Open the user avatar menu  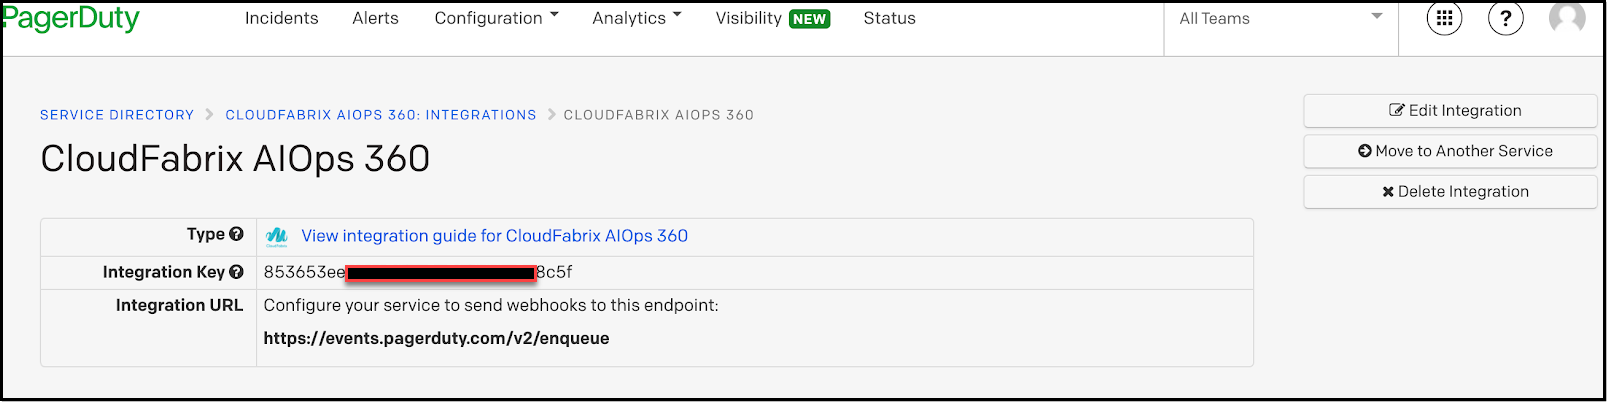(1567, 18)
